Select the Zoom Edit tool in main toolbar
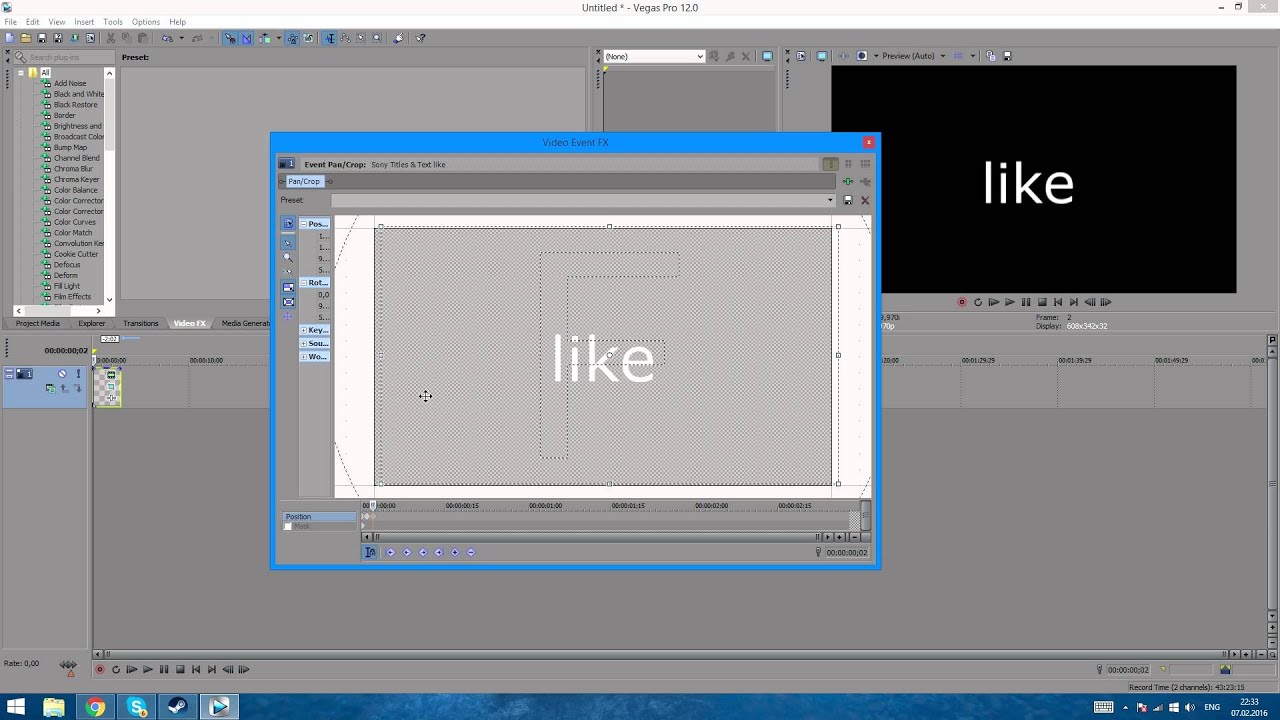1280x720 pixels. click(x=377, y=38)
